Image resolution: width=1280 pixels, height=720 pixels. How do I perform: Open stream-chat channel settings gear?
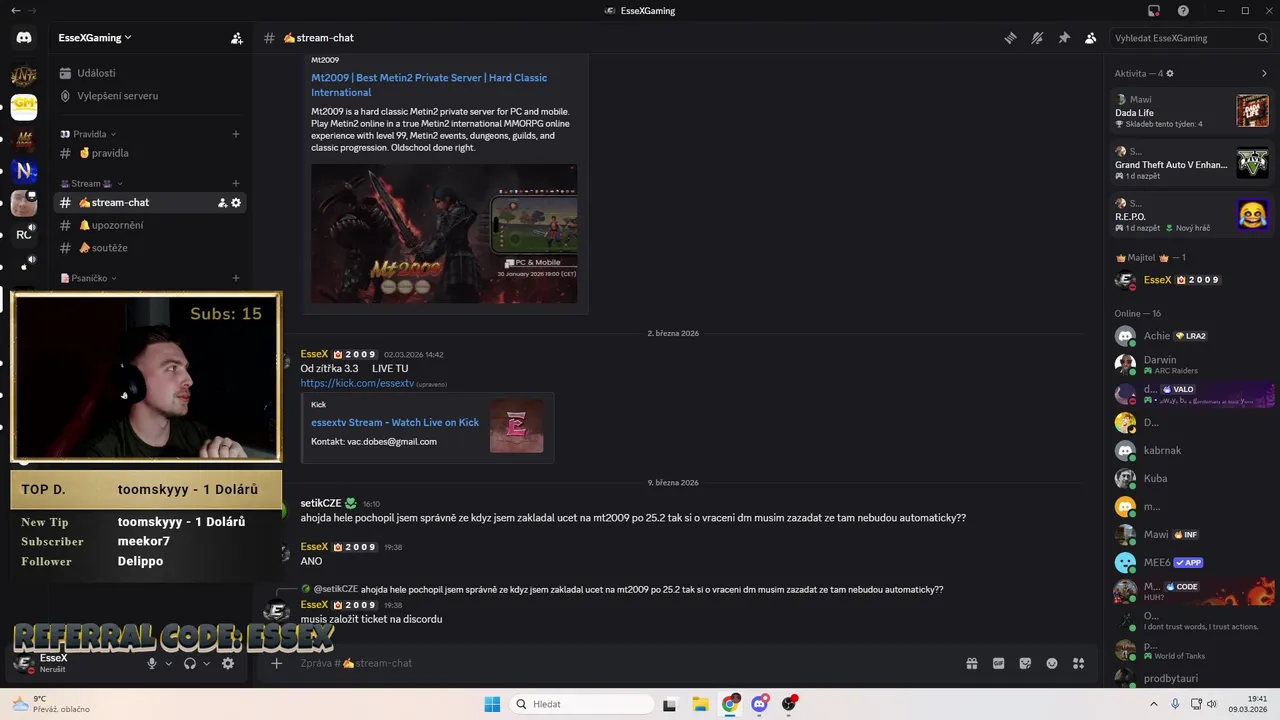pyautogui.click(x=236, y=203)
